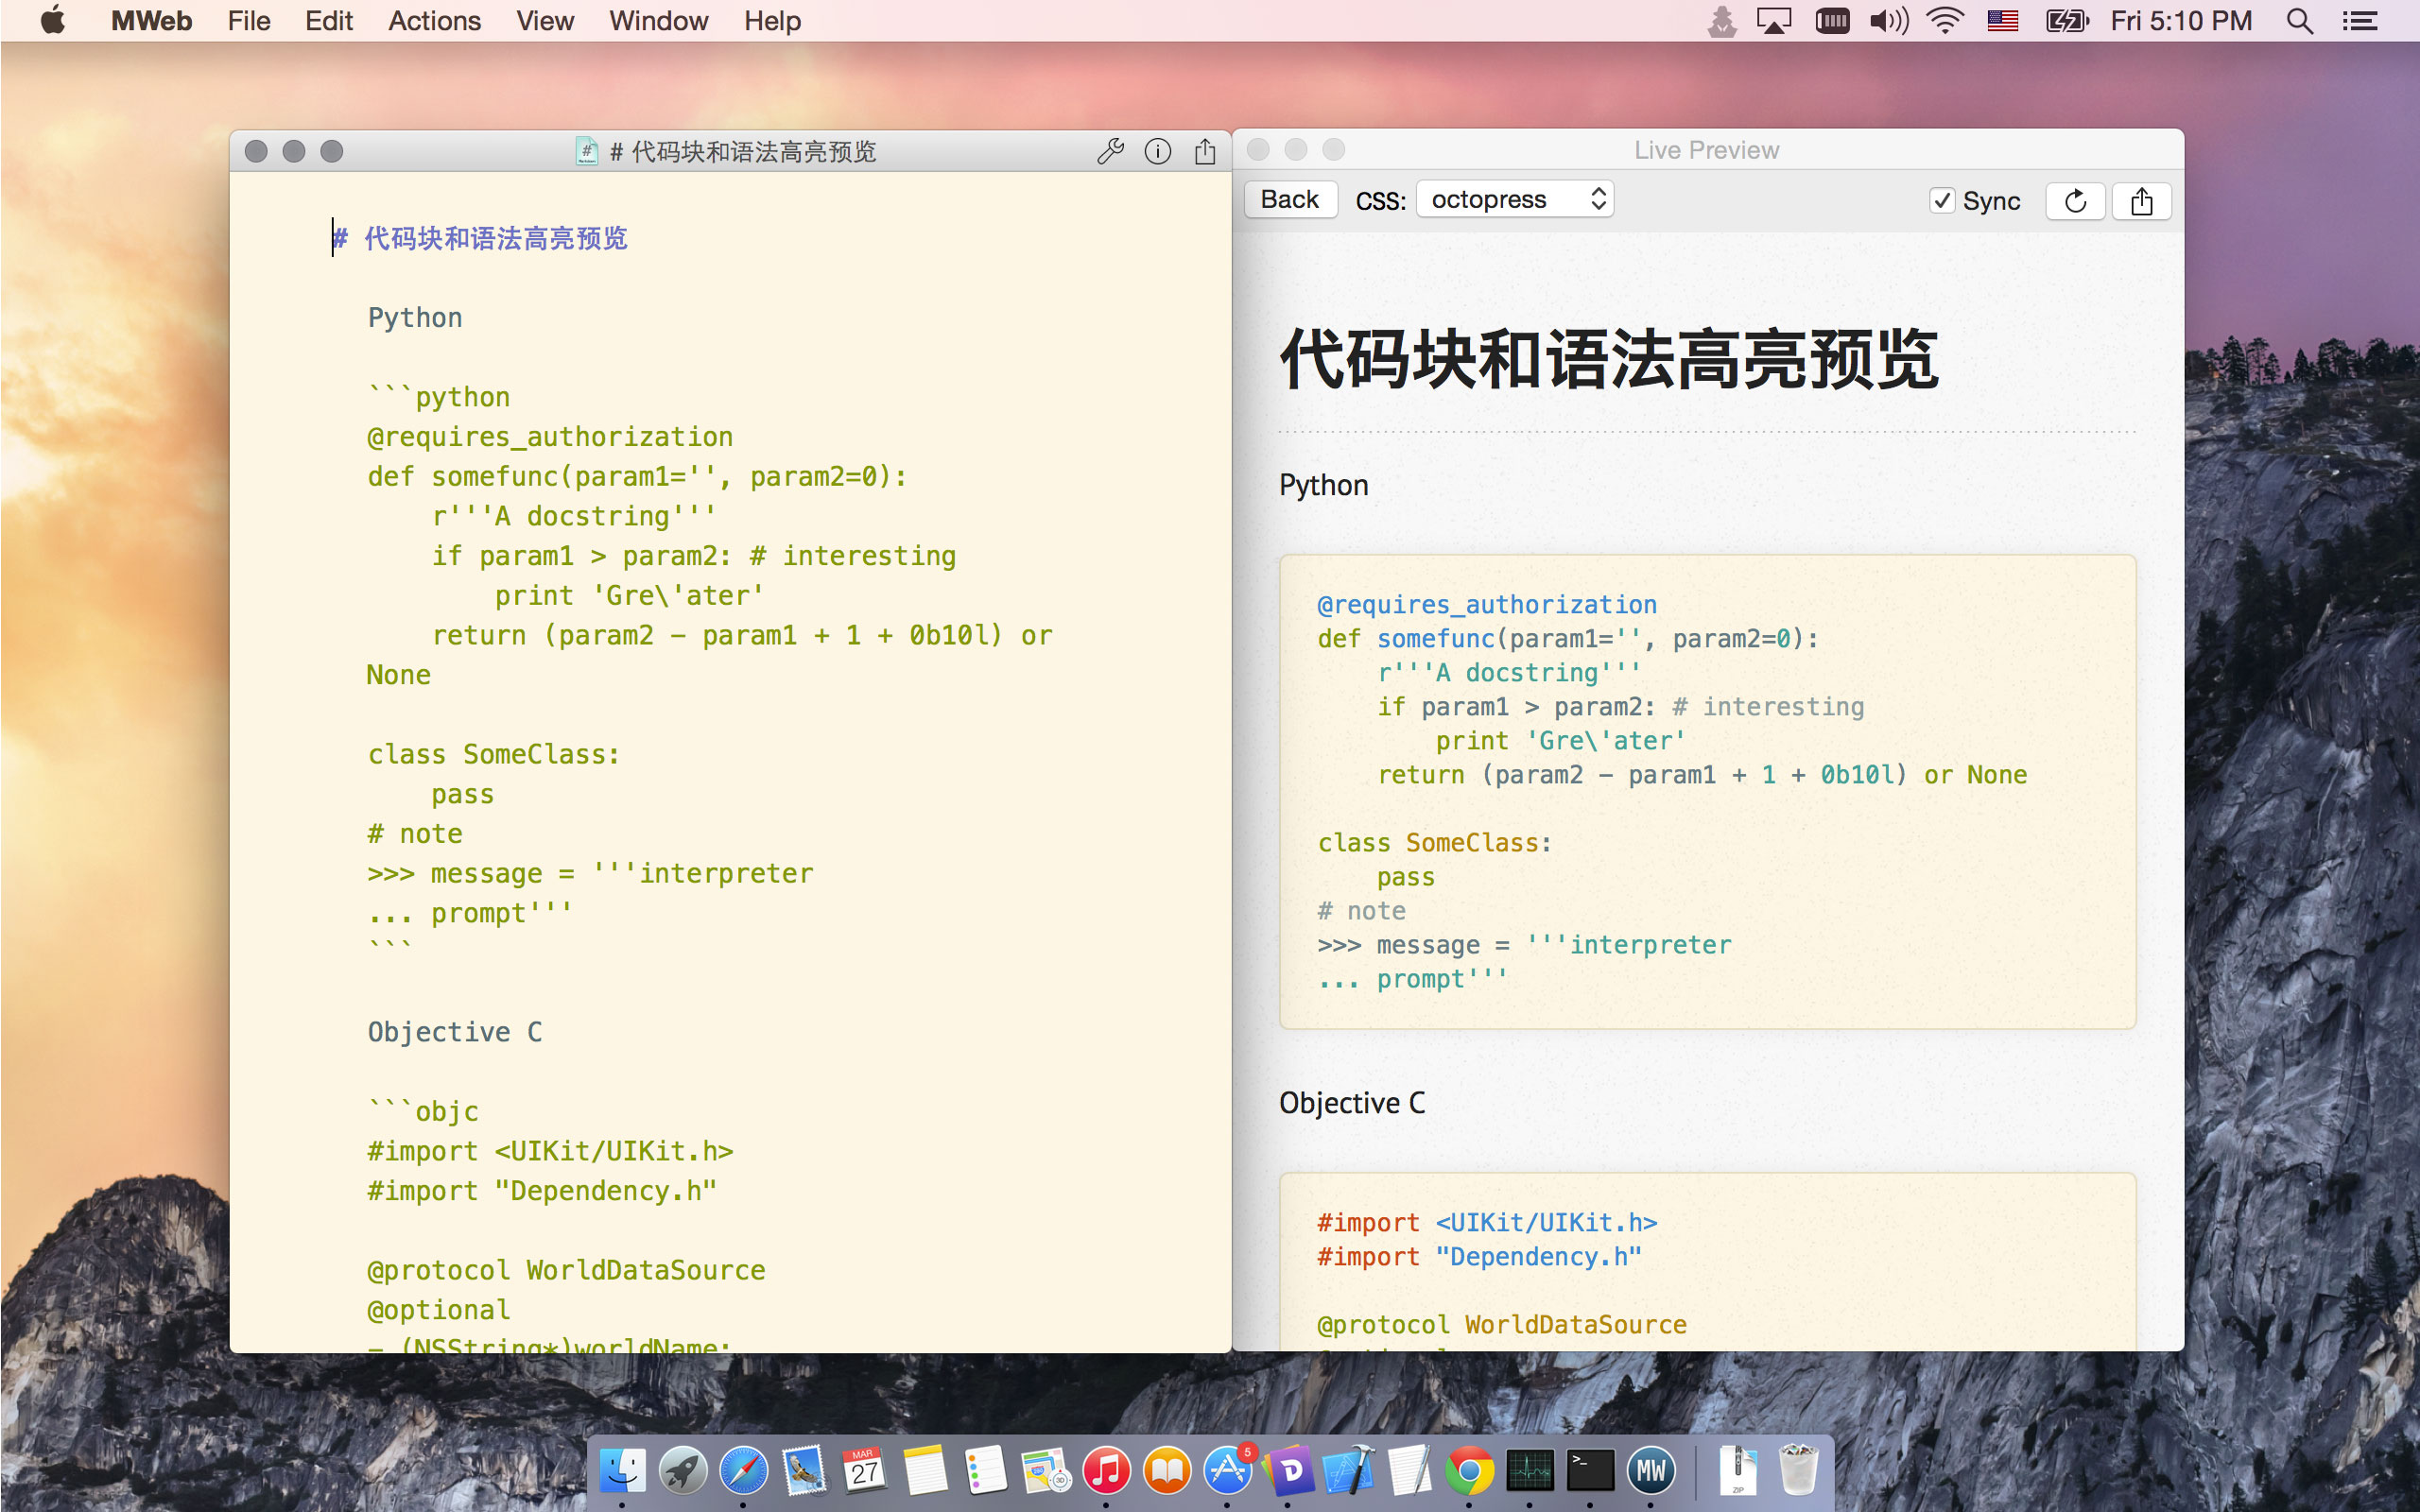Open Xcode from the Dock

[1349, 1470]
